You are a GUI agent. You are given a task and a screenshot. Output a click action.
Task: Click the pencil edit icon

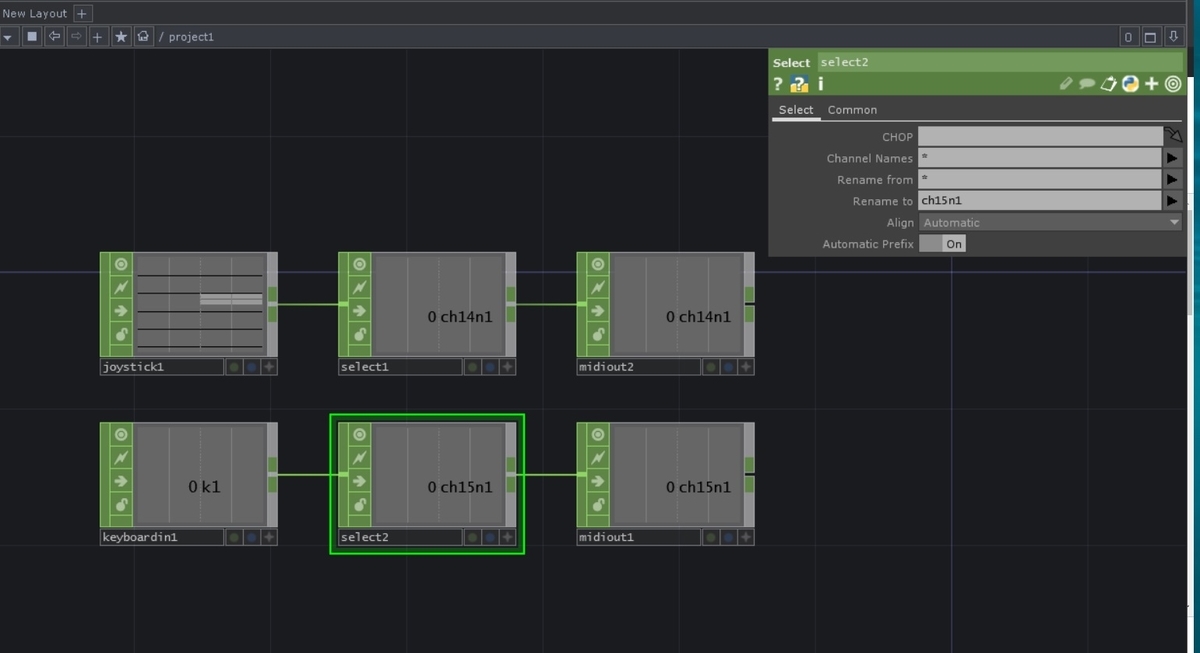[1066, 84]
